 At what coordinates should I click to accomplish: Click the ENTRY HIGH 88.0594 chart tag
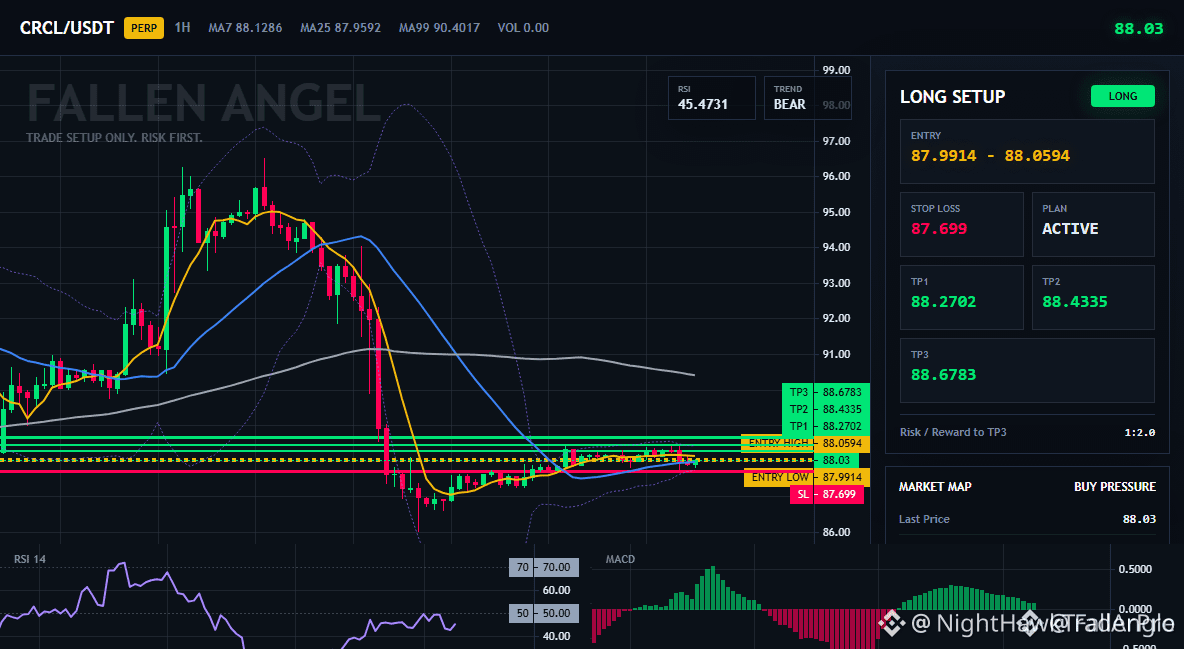pos(805,443)
